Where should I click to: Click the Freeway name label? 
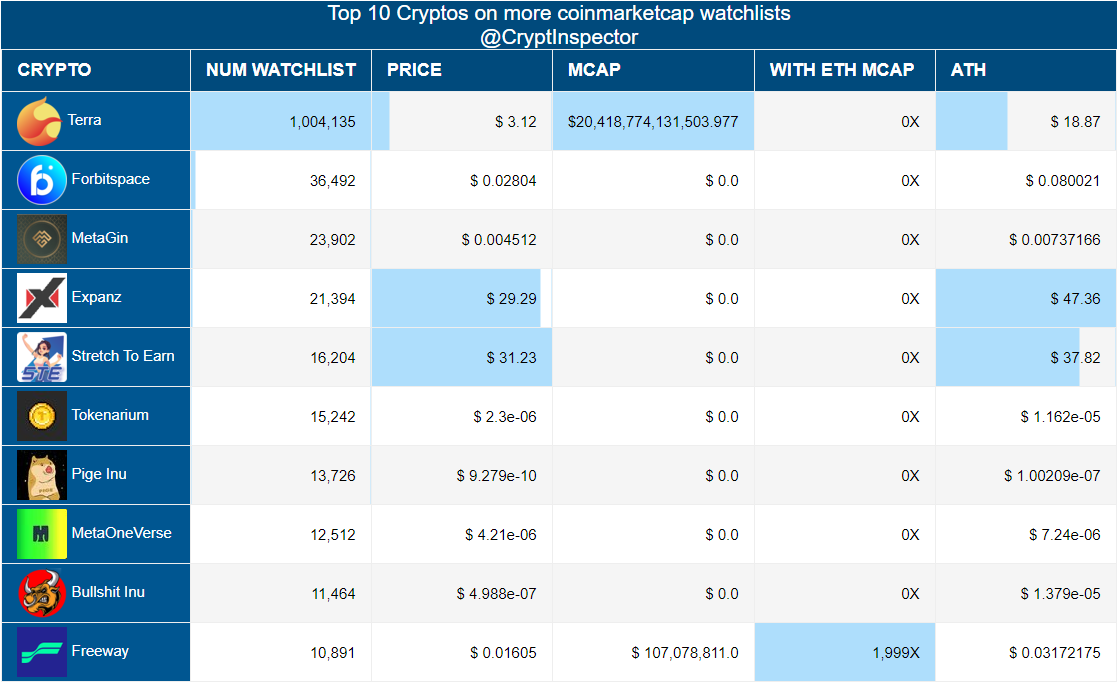100,651
